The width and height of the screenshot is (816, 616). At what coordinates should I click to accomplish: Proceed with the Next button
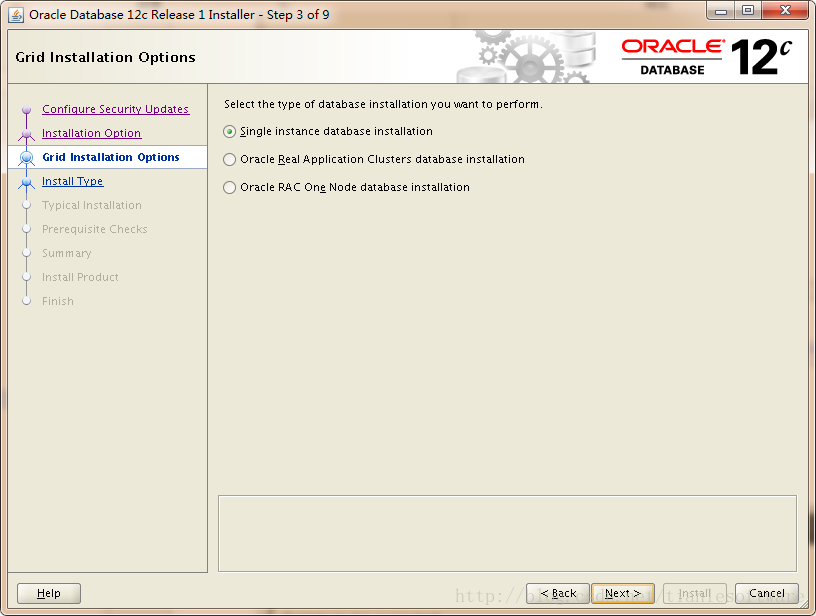click(x=623, y=593)
